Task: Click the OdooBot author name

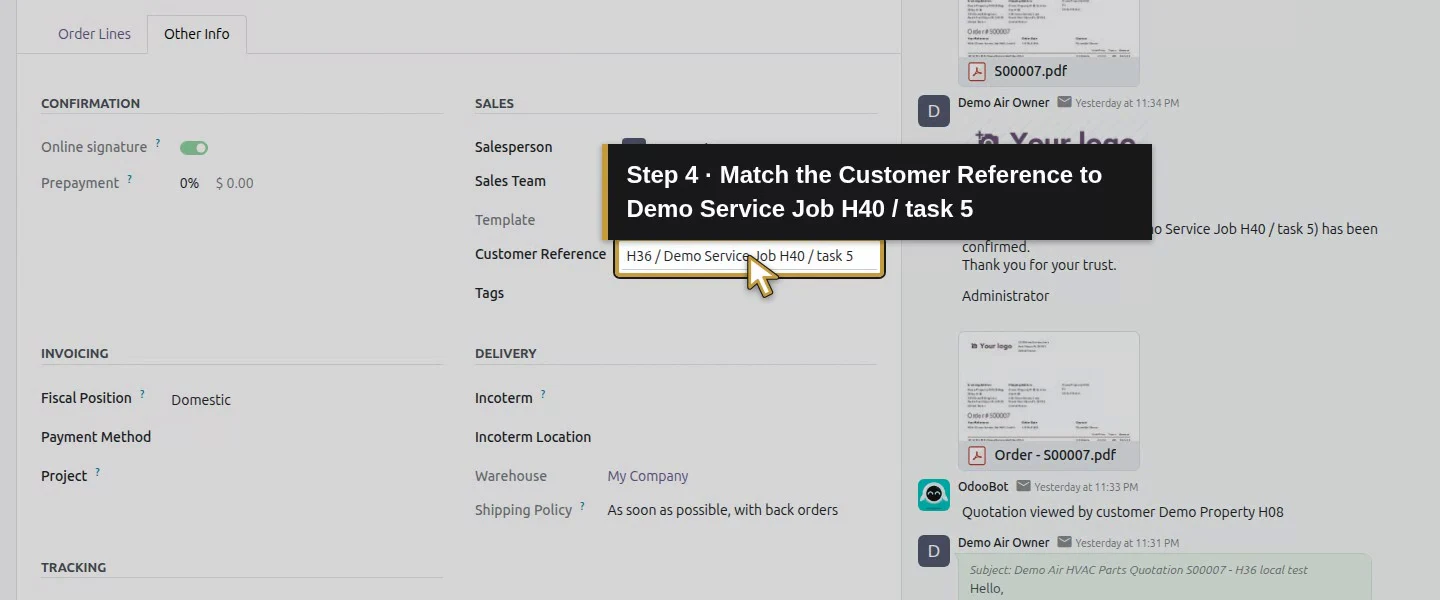Action: click(x=983, y=486)
